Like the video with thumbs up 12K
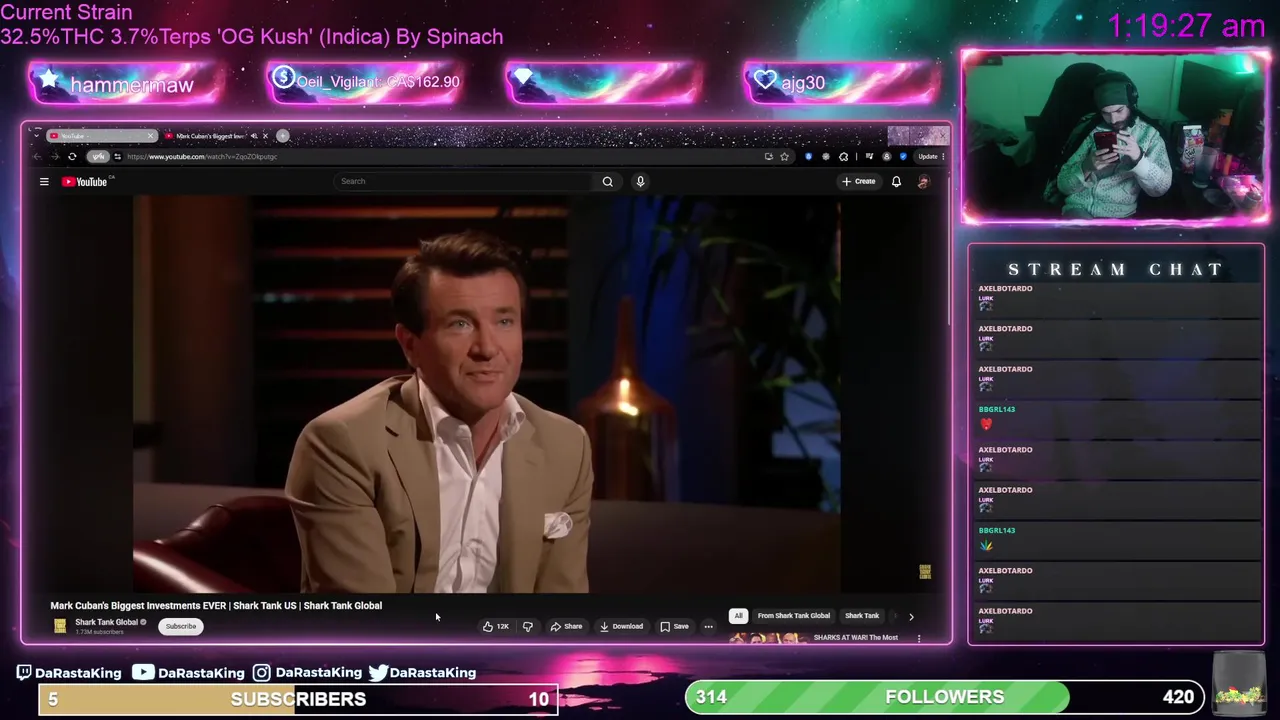The height and width of the screenshot is (720, 1280). coord(496,627)
